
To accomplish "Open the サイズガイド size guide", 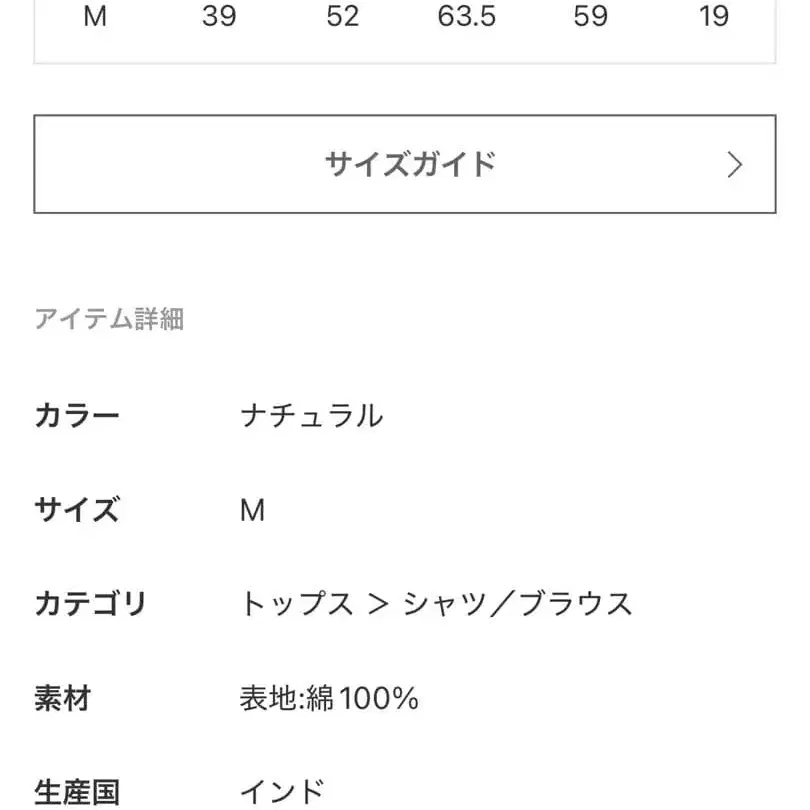I will point(405,163).
